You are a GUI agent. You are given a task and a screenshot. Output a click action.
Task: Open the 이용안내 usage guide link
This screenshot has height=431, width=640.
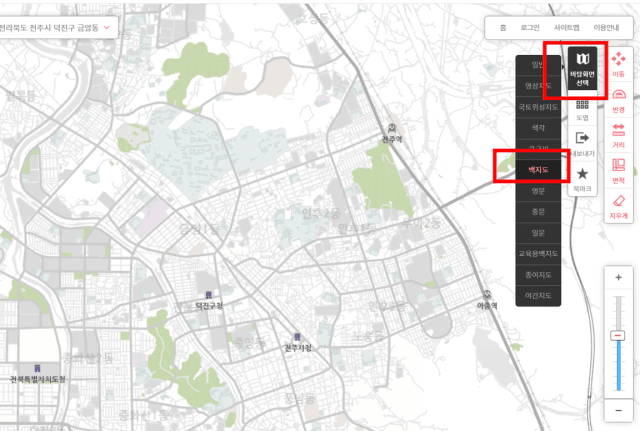tap(606, 28)
